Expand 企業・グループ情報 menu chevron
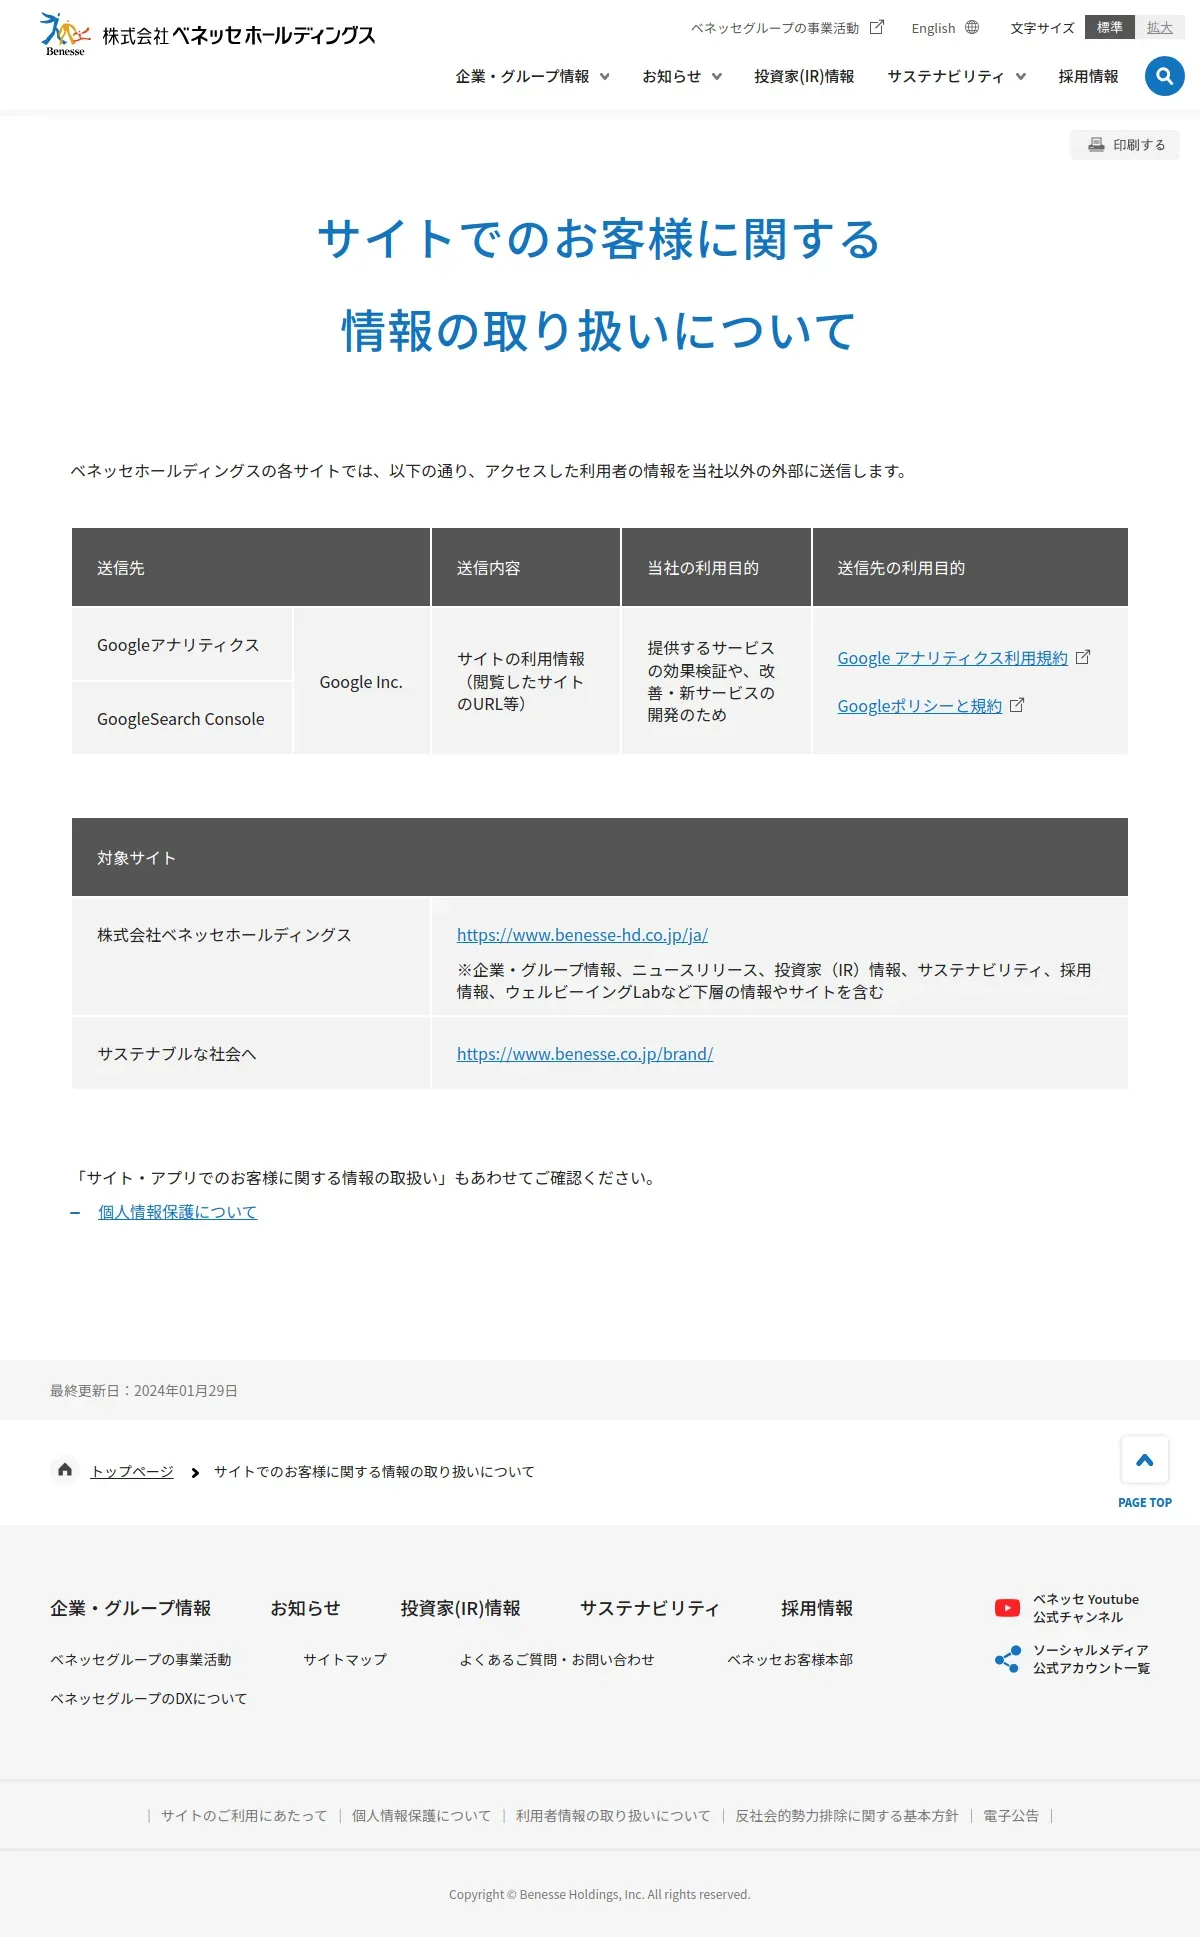1200x1937 pixels. [604, 77]
